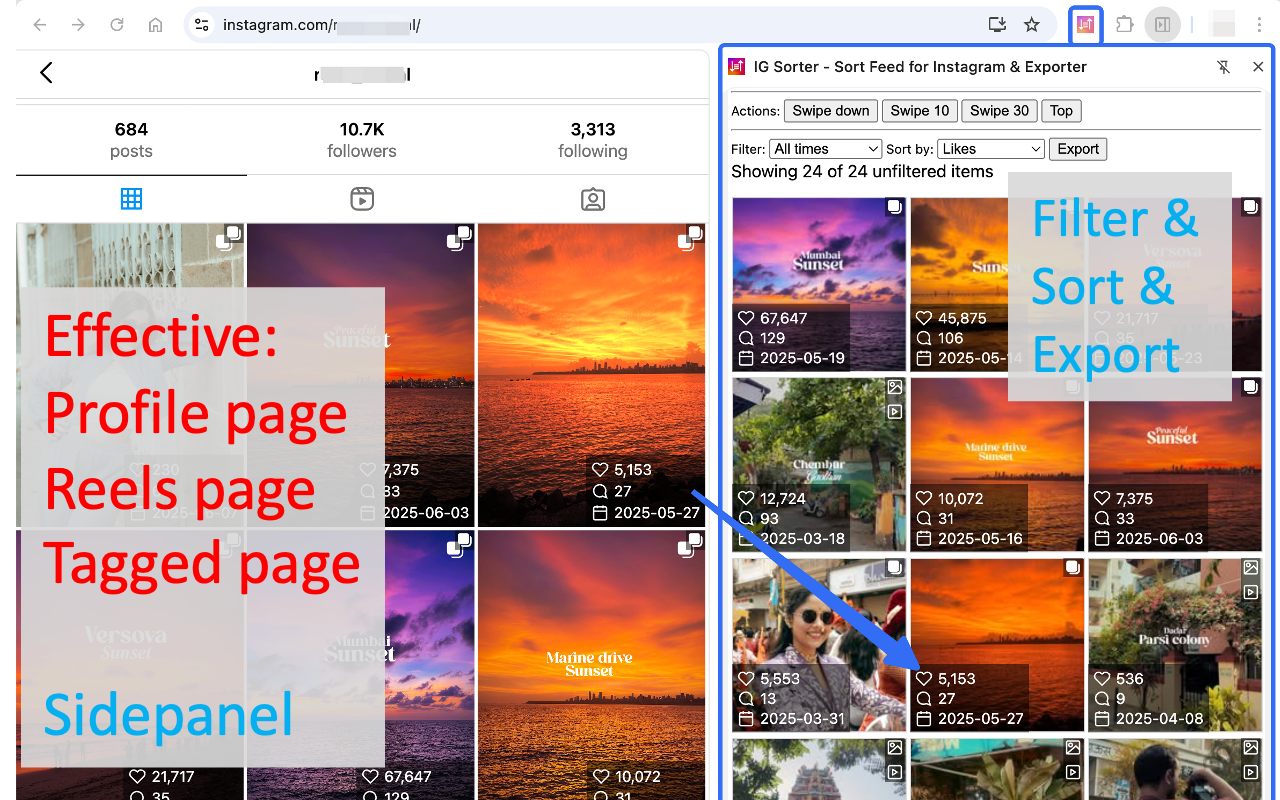
Task: Open the browser side panel icon
Action: coord(1162,25)
